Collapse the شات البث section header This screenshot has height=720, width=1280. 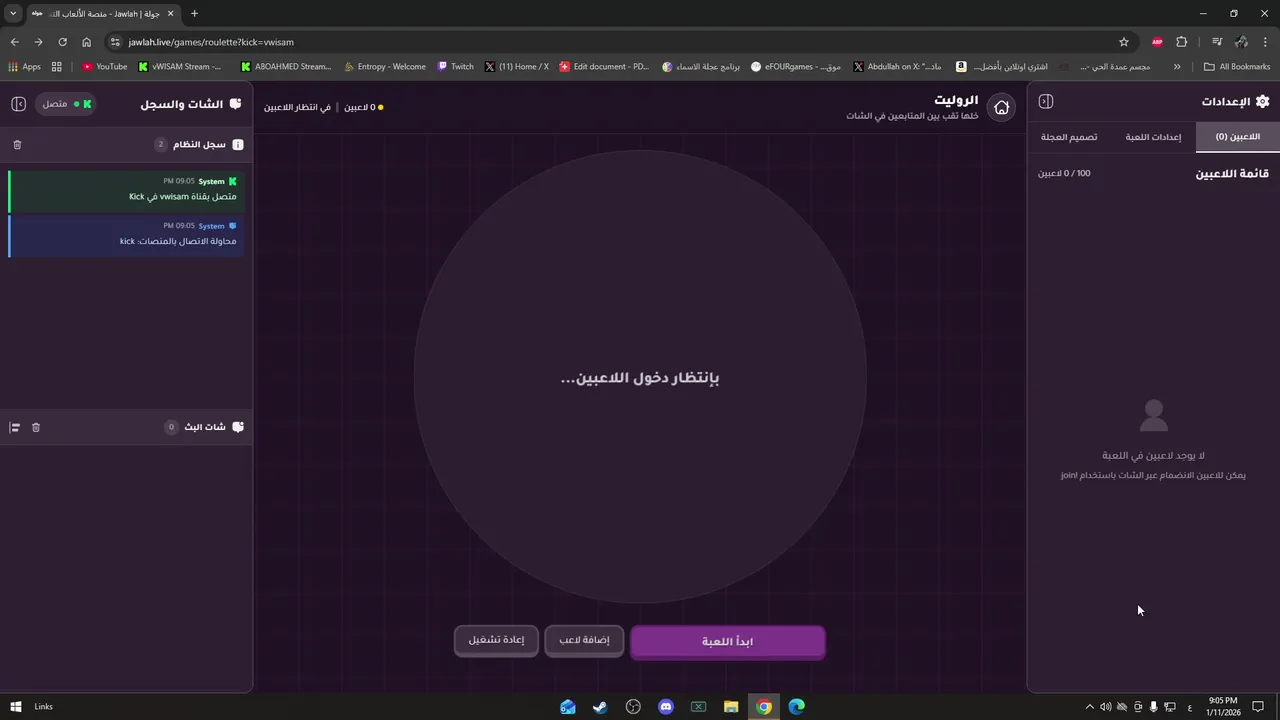[127, 427]
